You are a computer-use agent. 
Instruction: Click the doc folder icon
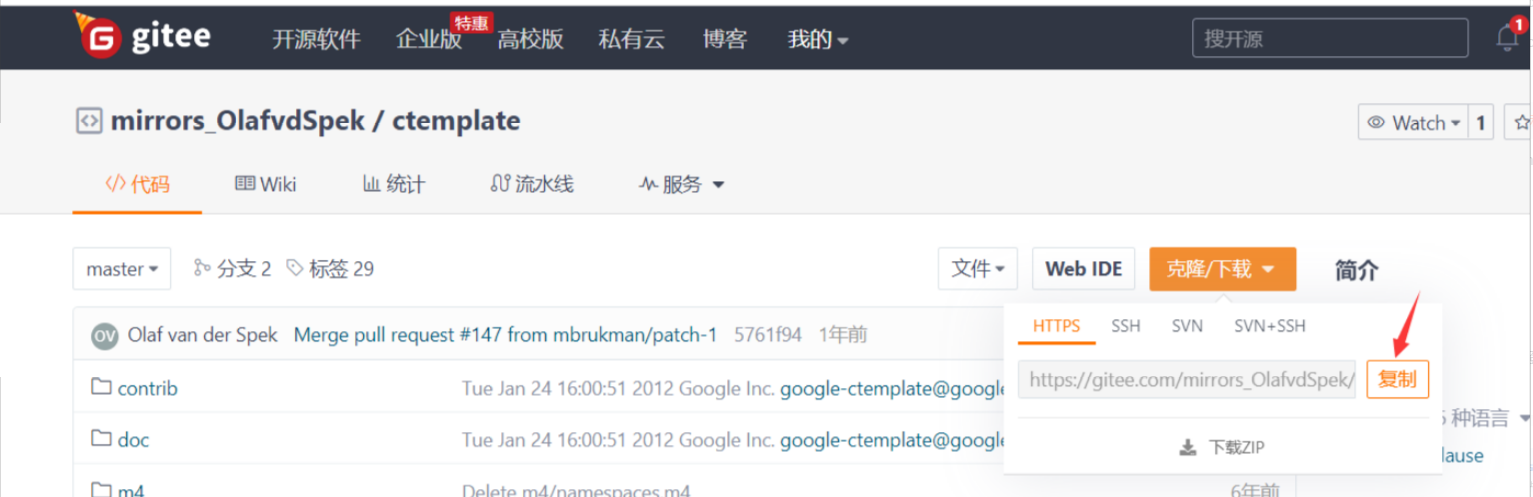[x=101, y=439]
